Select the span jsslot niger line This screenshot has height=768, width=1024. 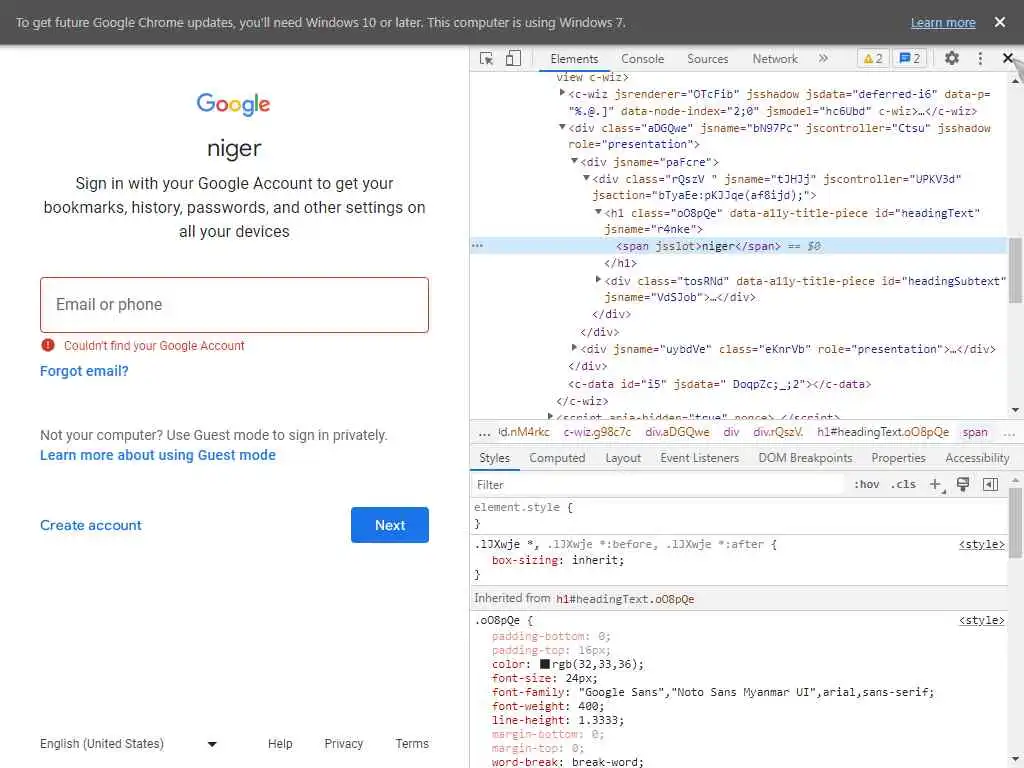pyautogui.click(x=738, y=246)
